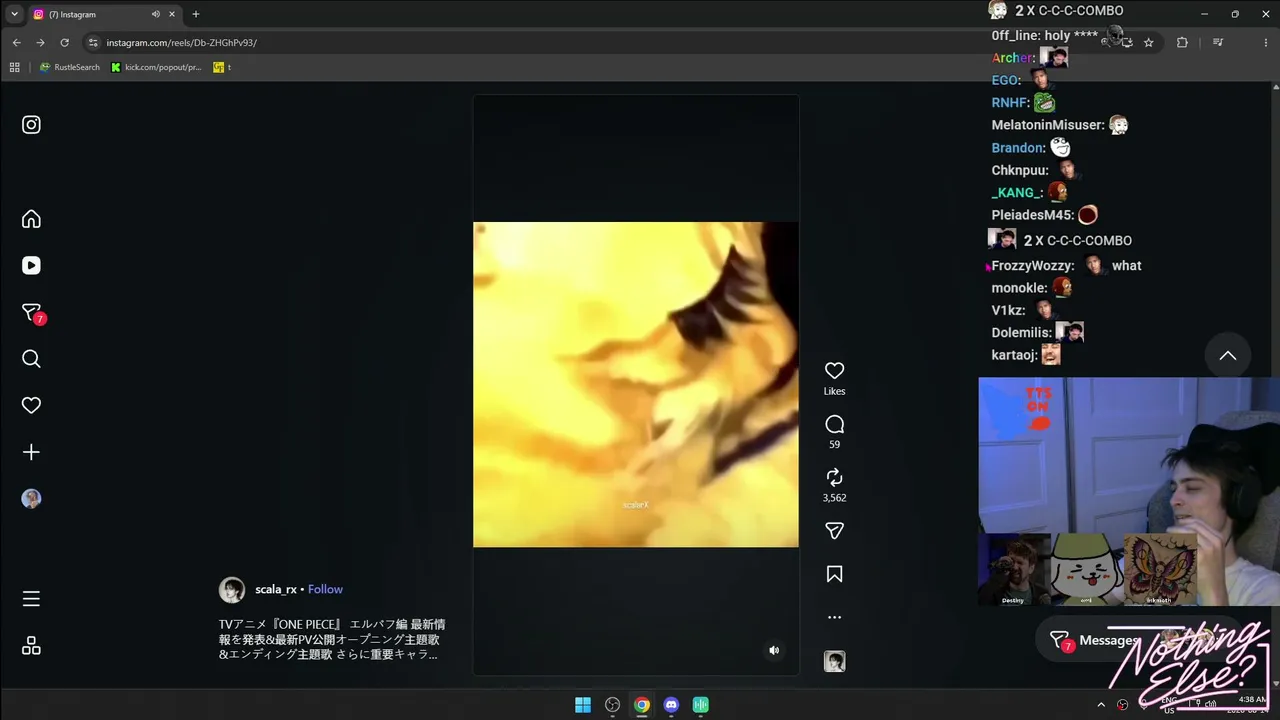
Task: Open the green audio waveform app in the taskbar
Action: (701, 705)
